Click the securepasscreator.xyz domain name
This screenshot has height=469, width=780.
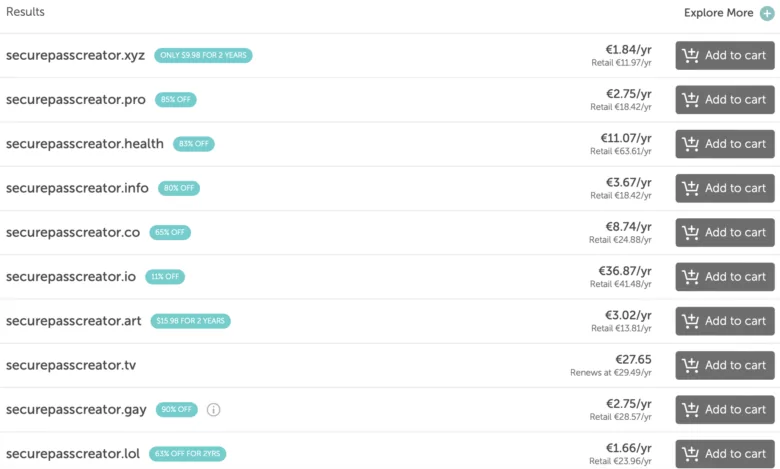click(76, 55)
